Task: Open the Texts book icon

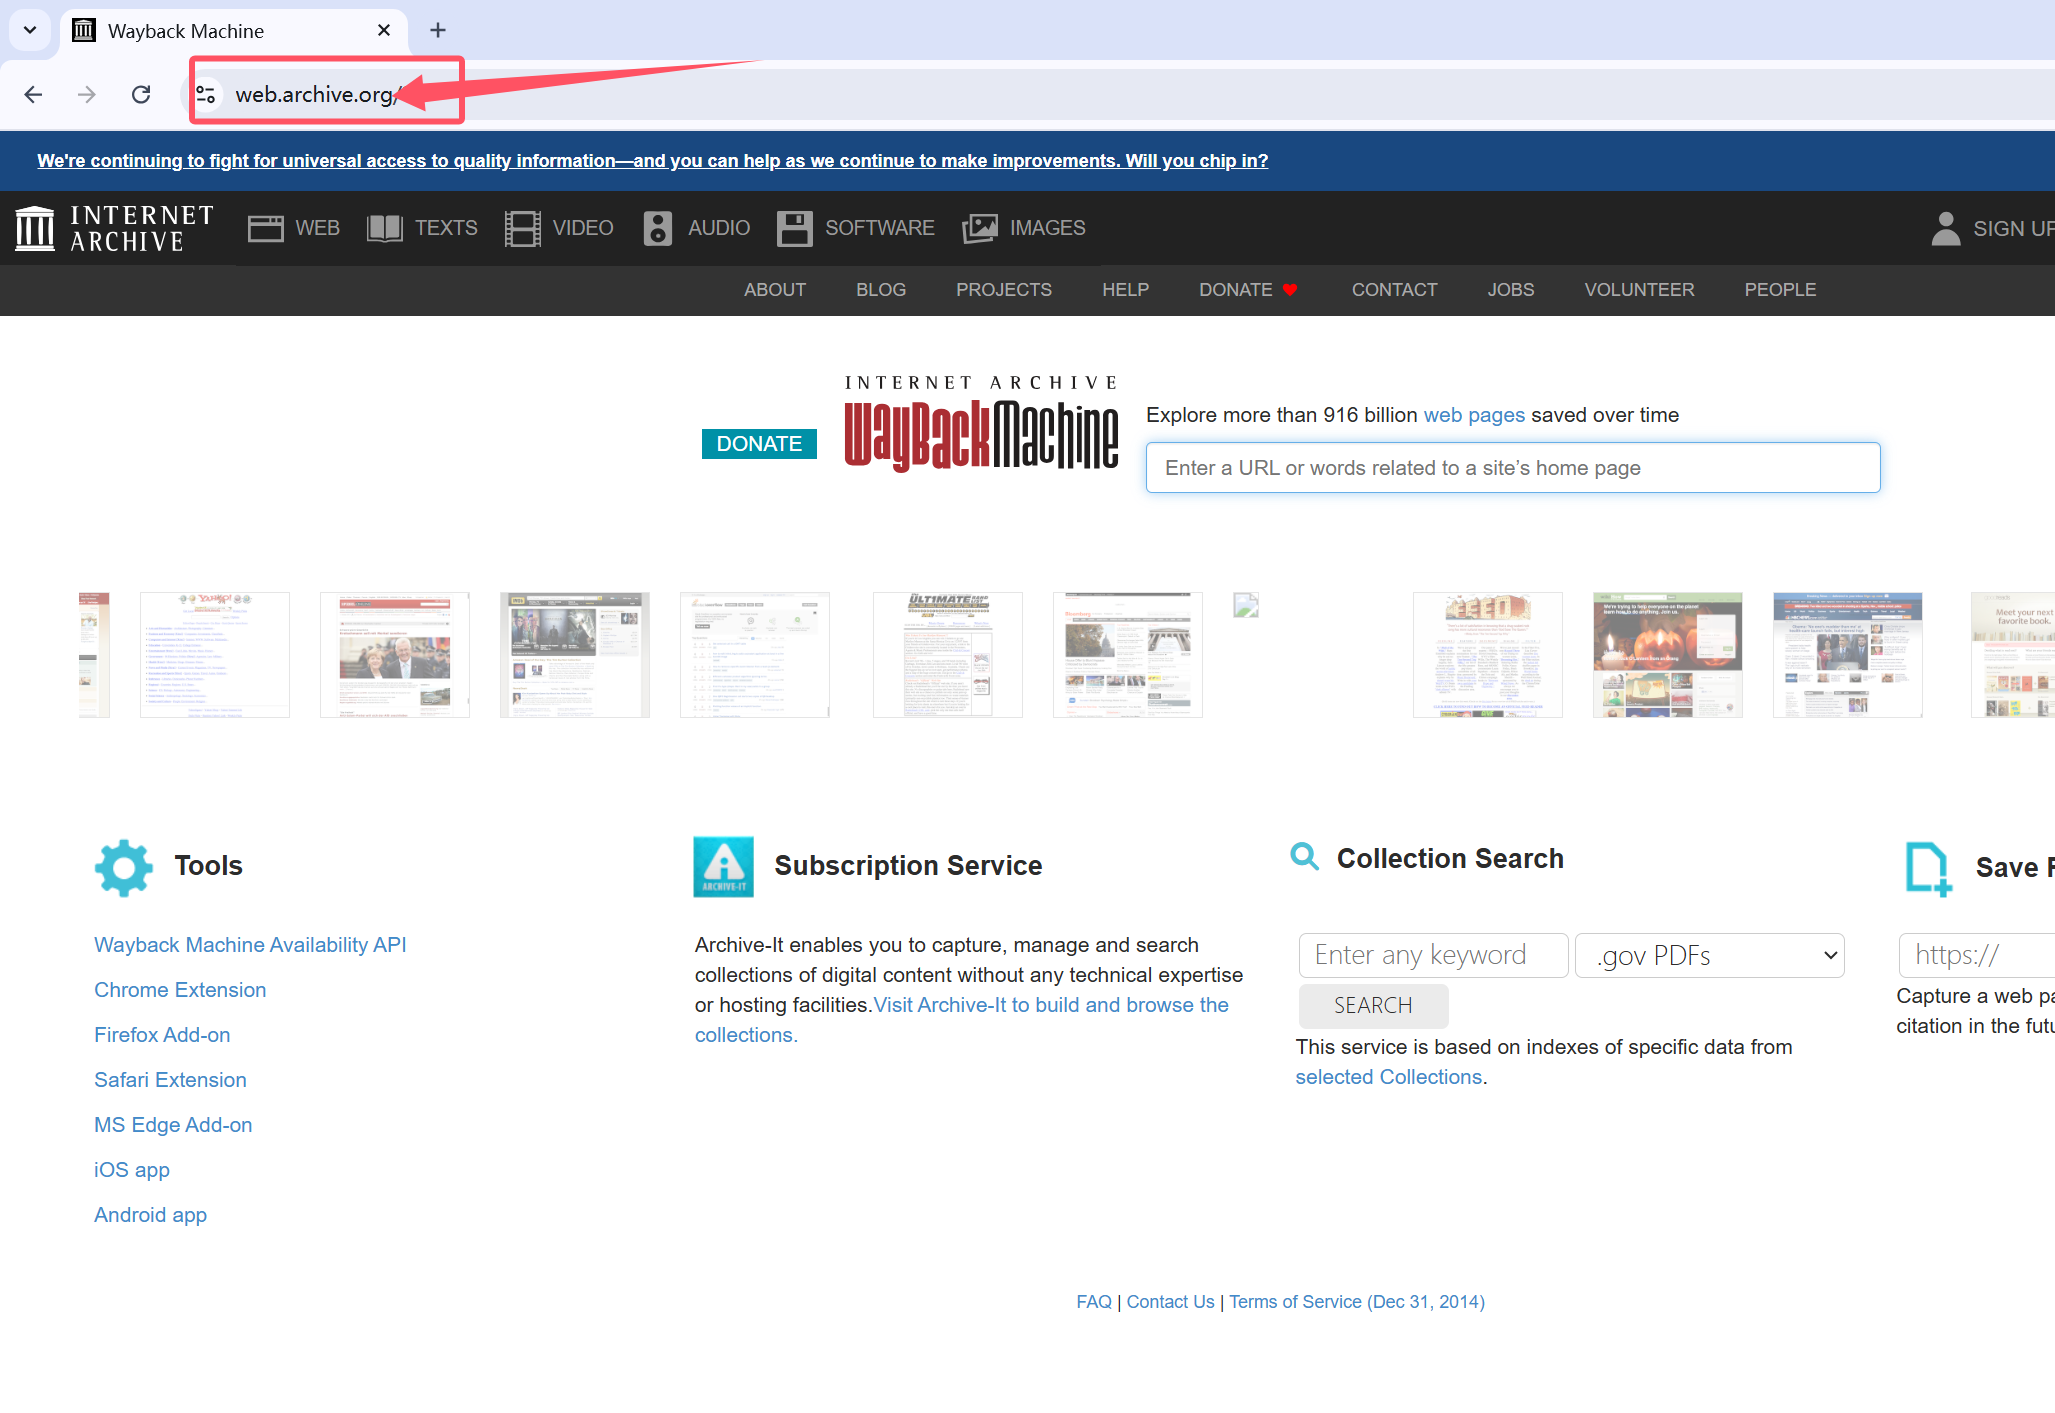Action: (x=384, y=228)
